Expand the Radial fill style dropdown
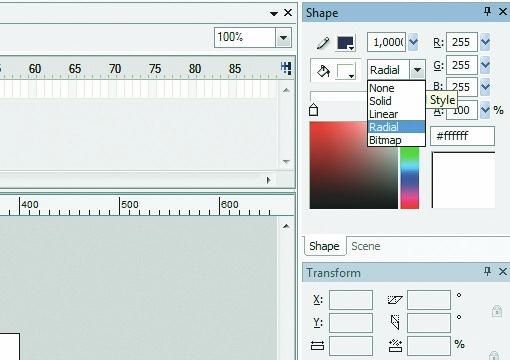The image size is (510, 360). click(x=417, y=70)
